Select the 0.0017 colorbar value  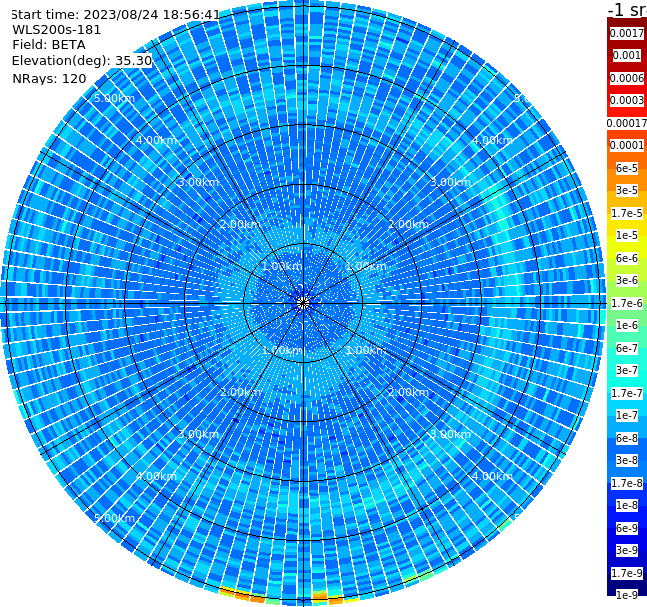627,33
